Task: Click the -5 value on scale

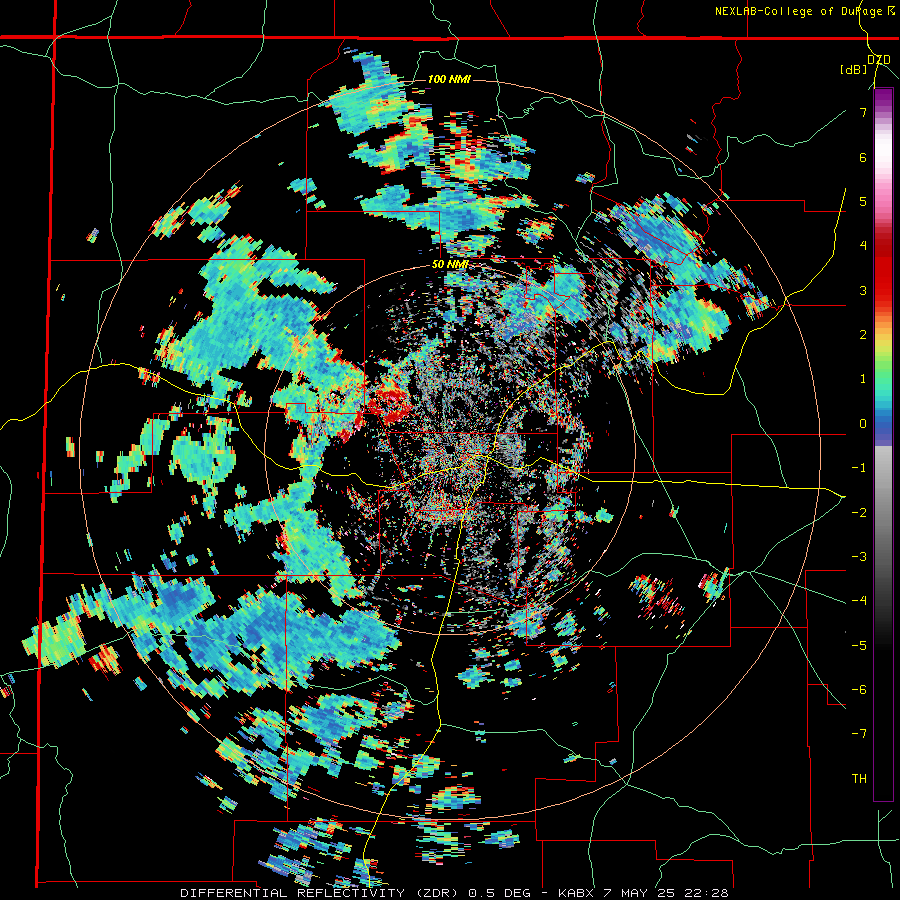Action: [859, 645]
